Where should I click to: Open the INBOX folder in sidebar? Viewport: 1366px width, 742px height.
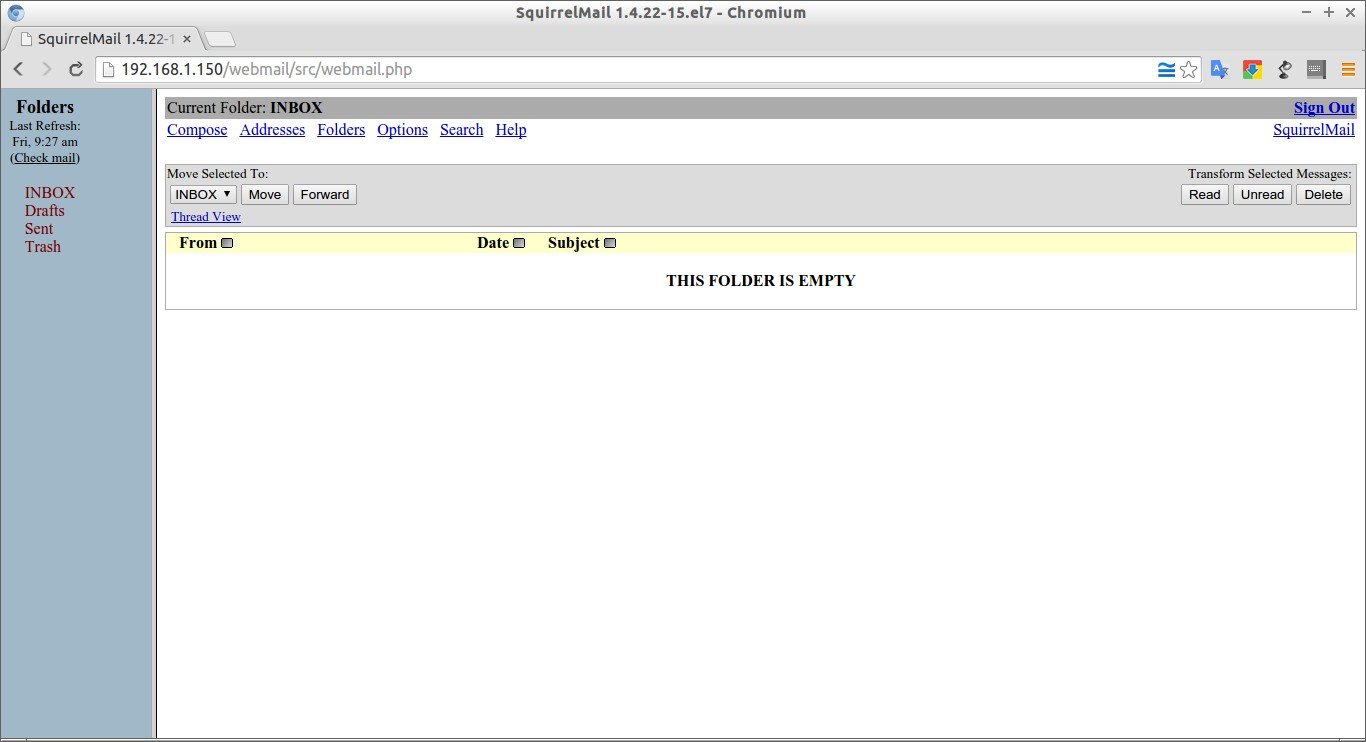click(x=50, y=193)
